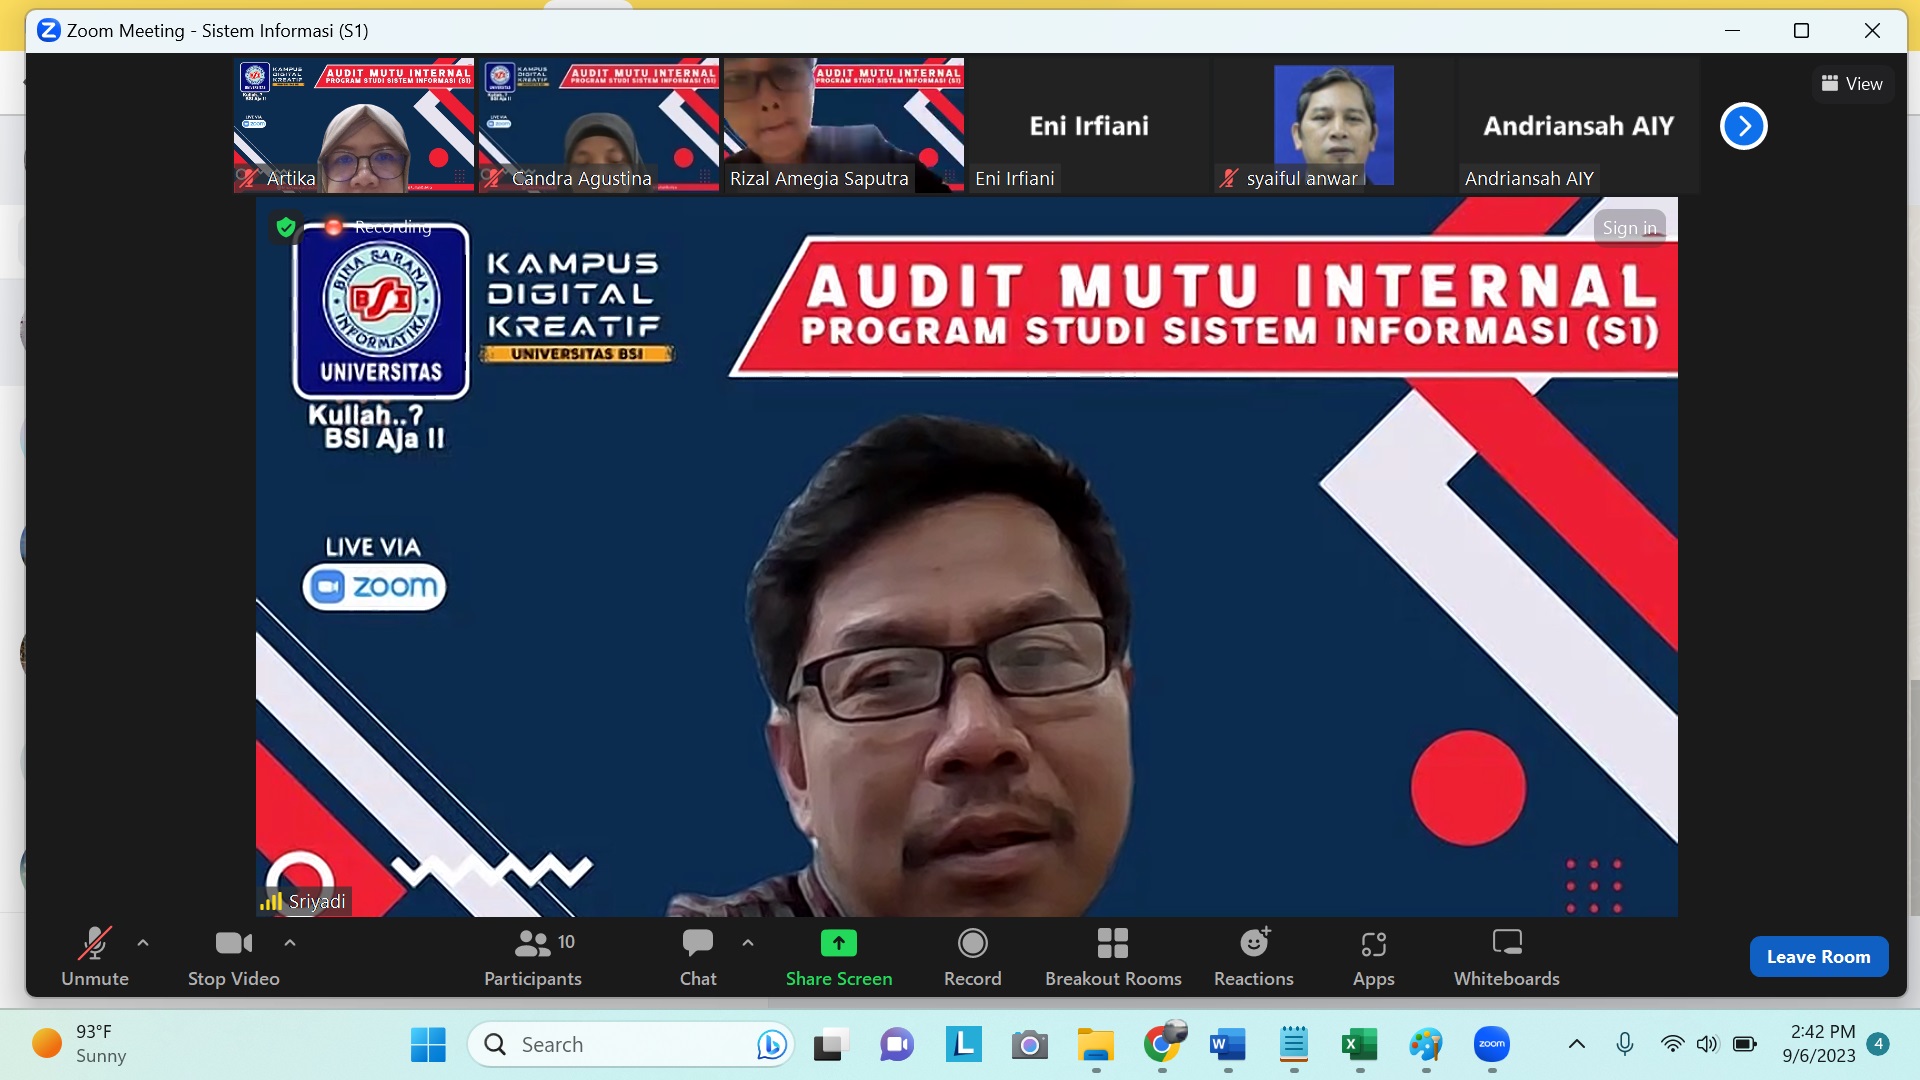Open Reactions menu

(1254, 957)
